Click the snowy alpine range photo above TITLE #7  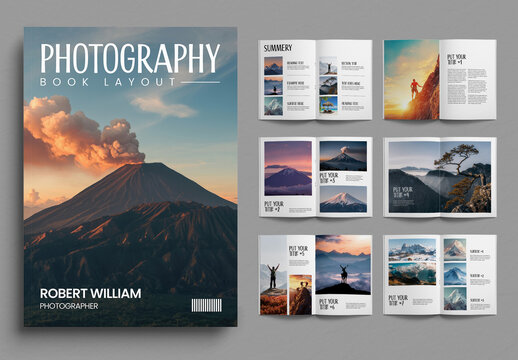click(x=412, y=250)
